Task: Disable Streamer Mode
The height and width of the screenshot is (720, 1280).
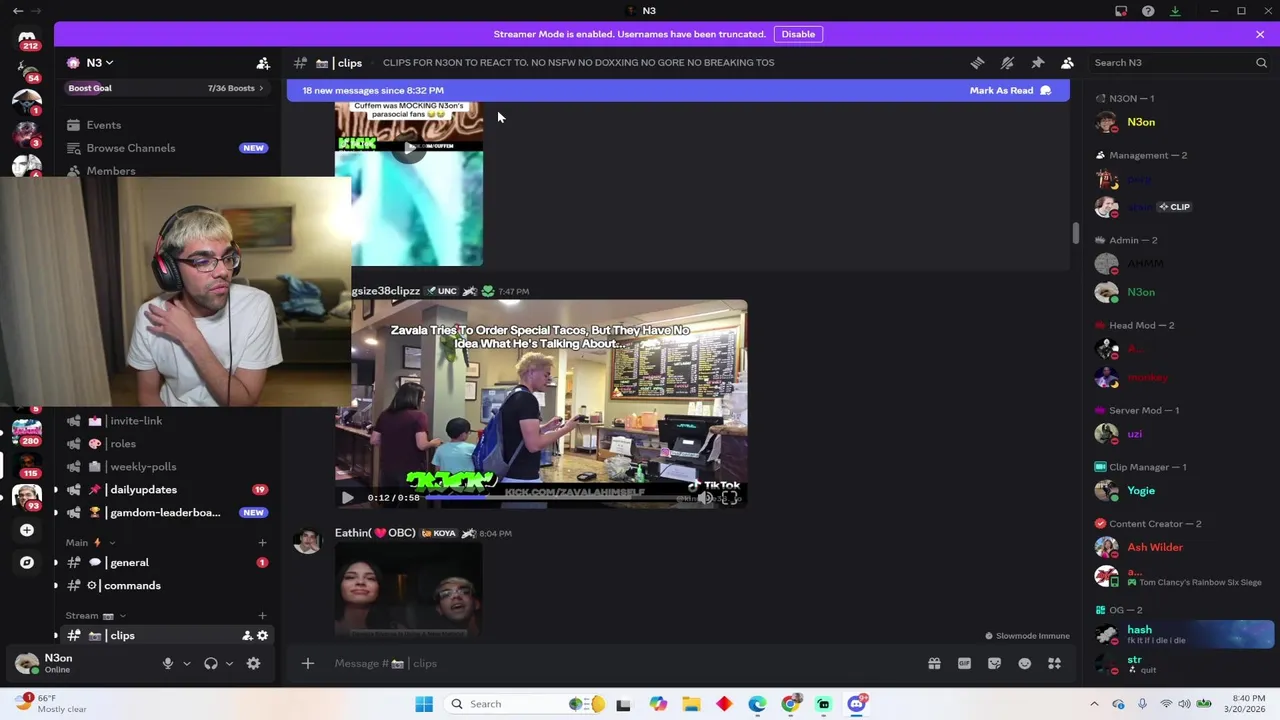Action: tap(798, 34)
